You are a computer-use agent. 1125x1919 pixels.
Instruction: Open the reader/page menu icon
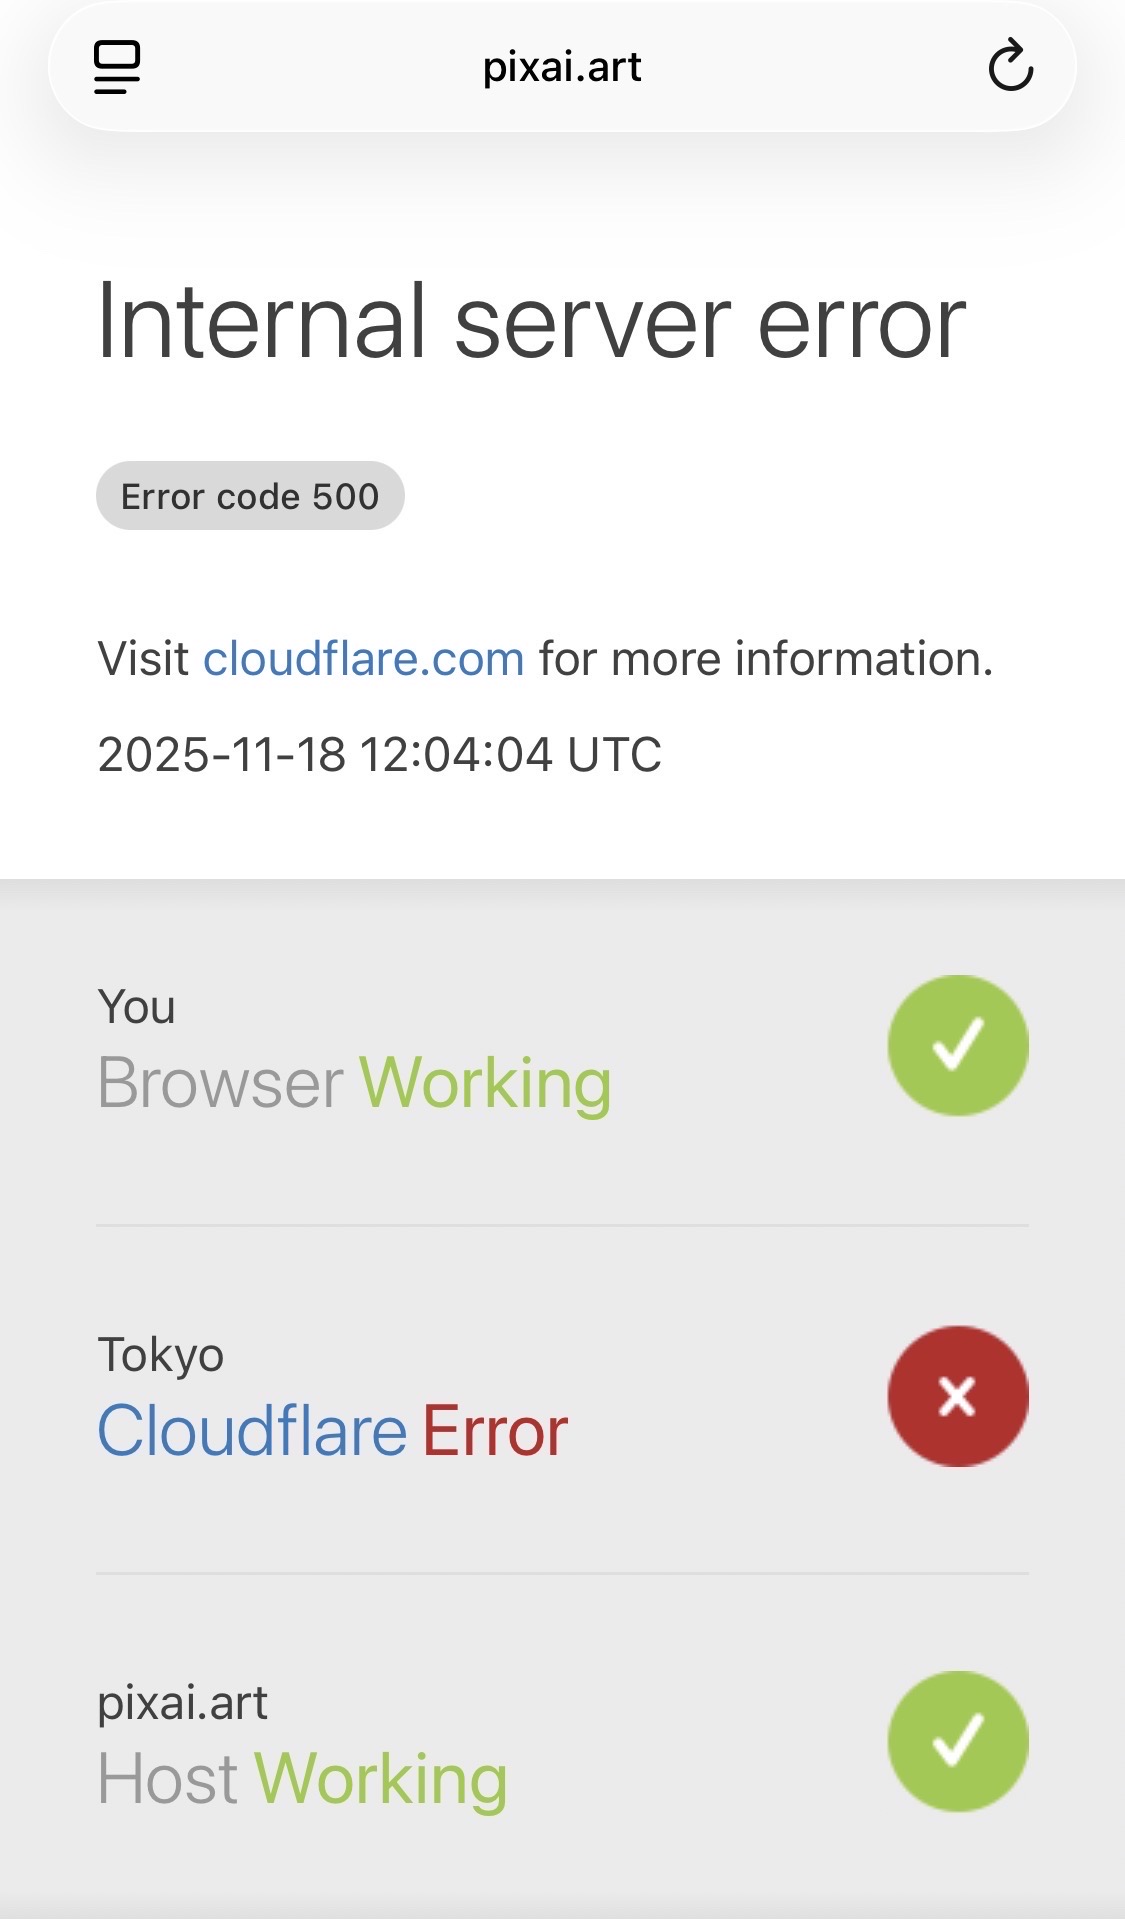coord(117,67)
